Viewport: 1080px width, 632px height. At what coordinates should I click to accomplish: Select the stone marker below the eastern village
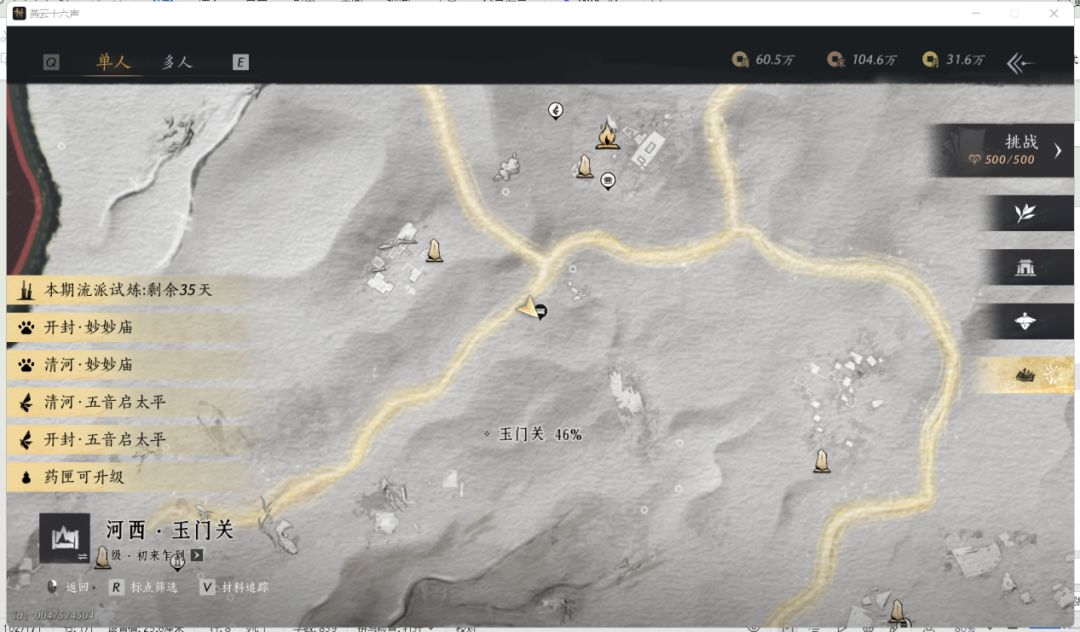click(x=821, y=461)
